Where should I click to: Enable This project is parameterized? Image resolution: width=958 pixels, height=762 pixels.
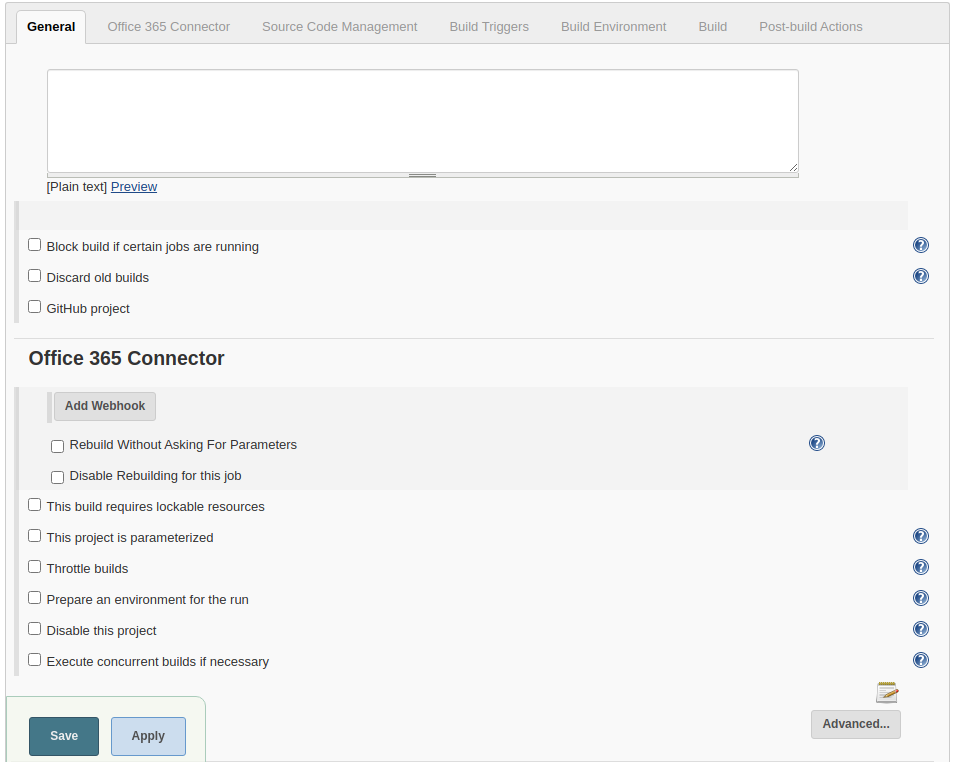[x=35, y=536]
